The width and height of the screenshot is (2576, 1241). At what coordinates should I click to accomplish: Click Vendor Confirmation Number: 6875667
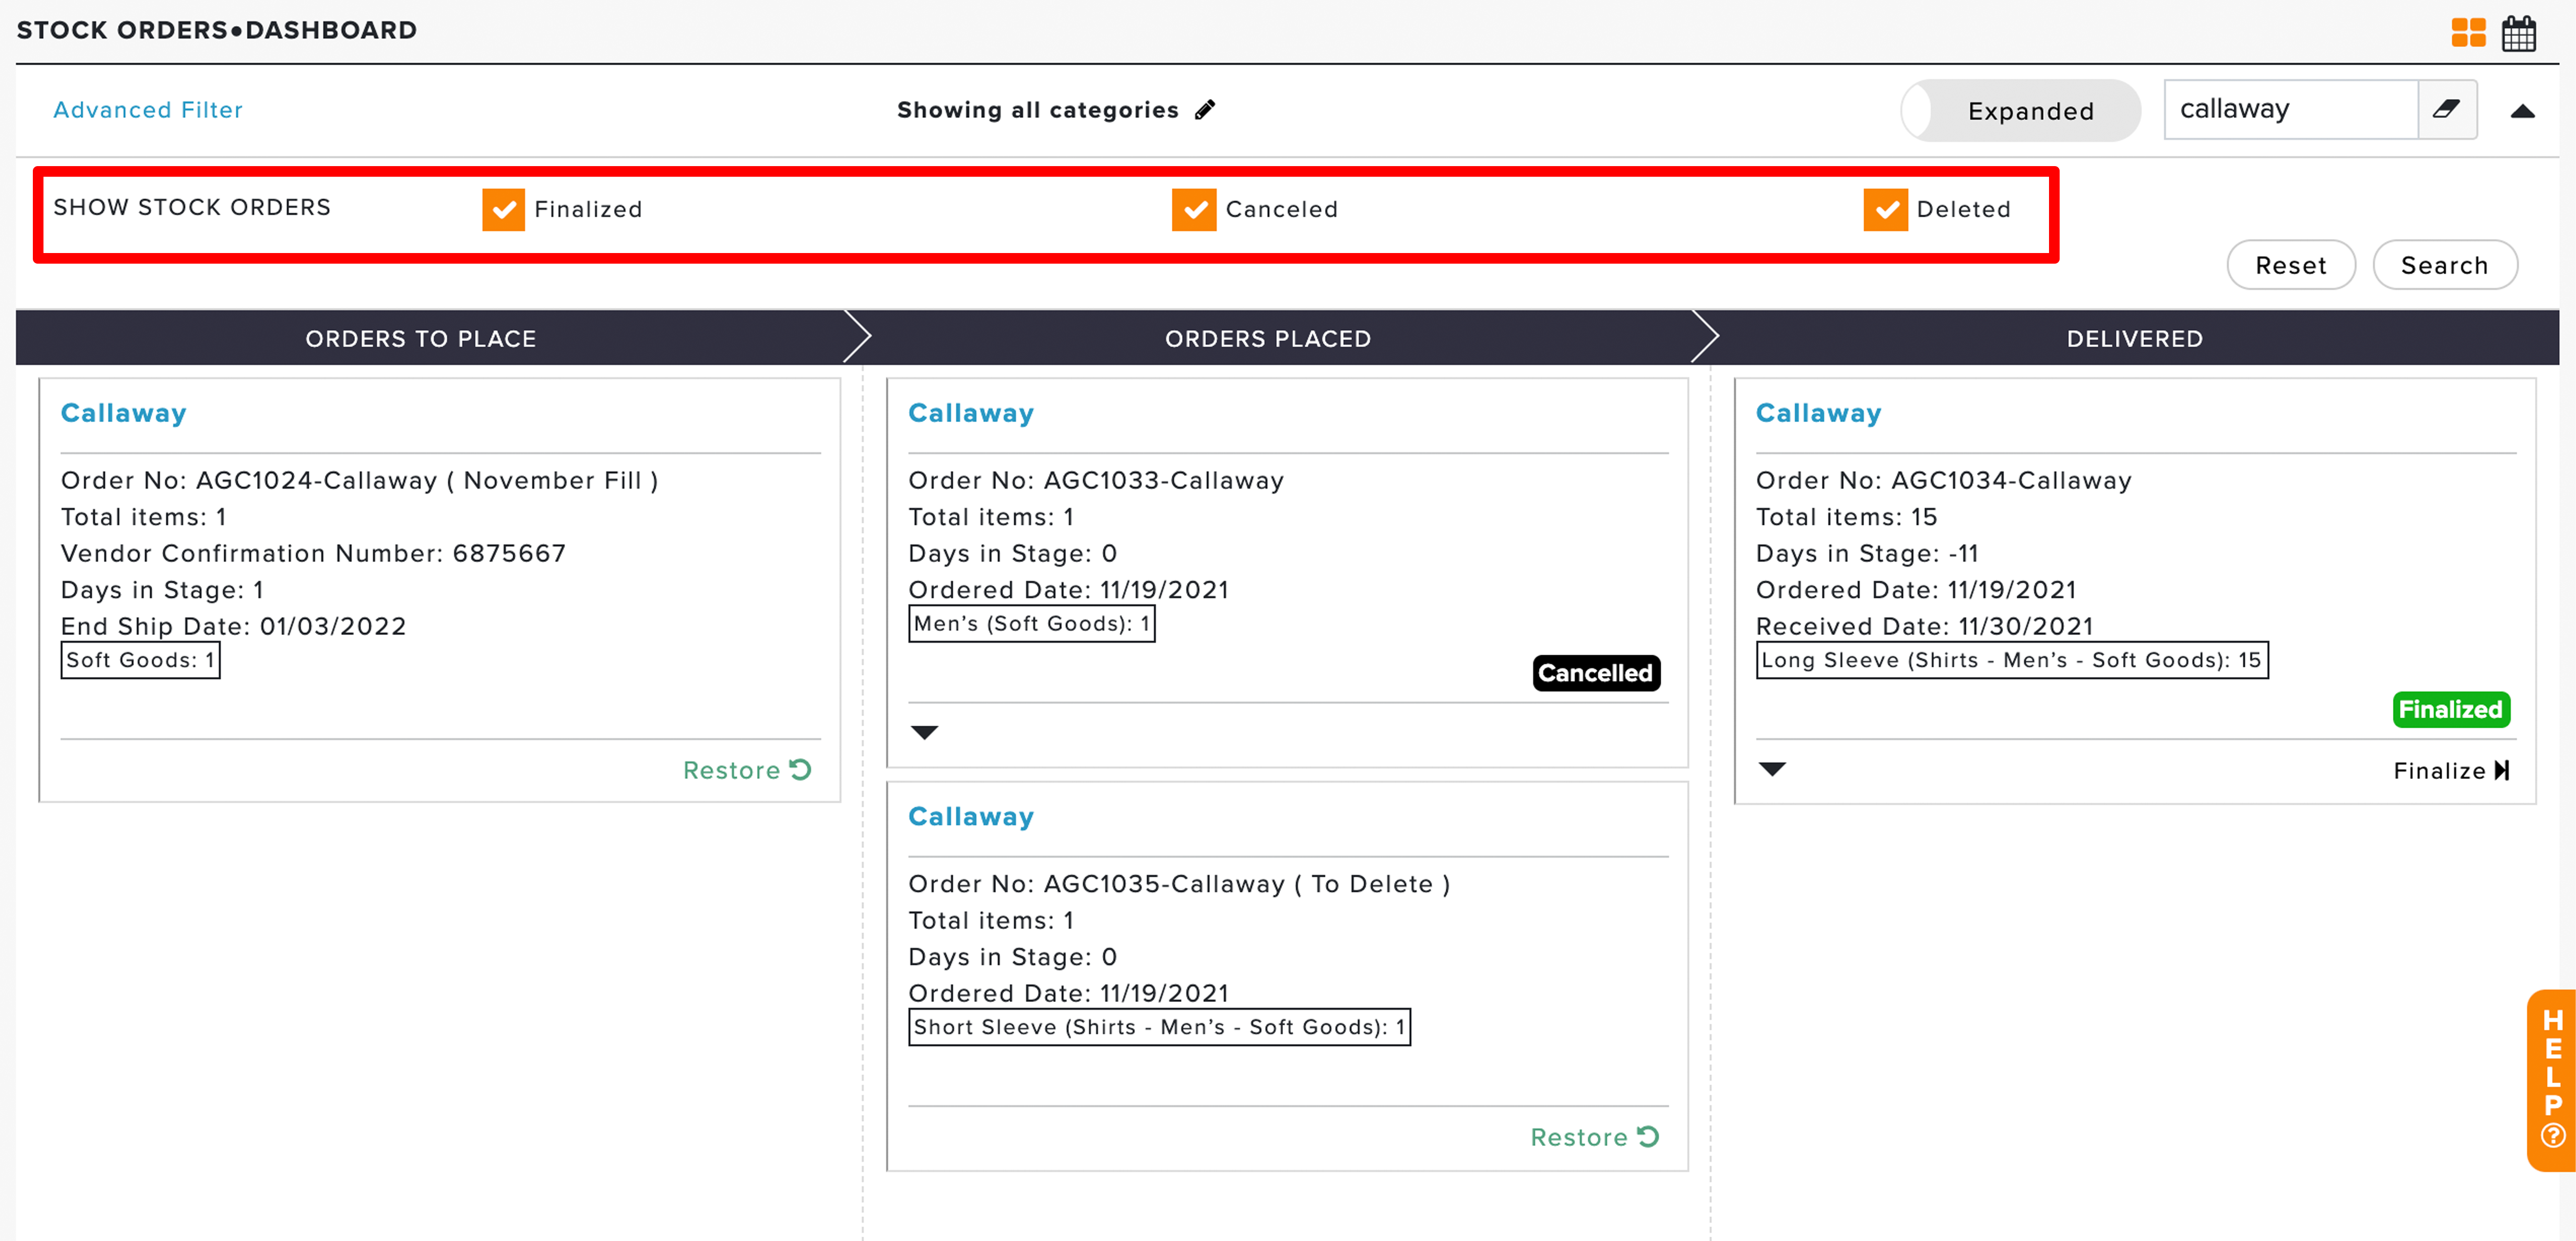pos(313,553)
